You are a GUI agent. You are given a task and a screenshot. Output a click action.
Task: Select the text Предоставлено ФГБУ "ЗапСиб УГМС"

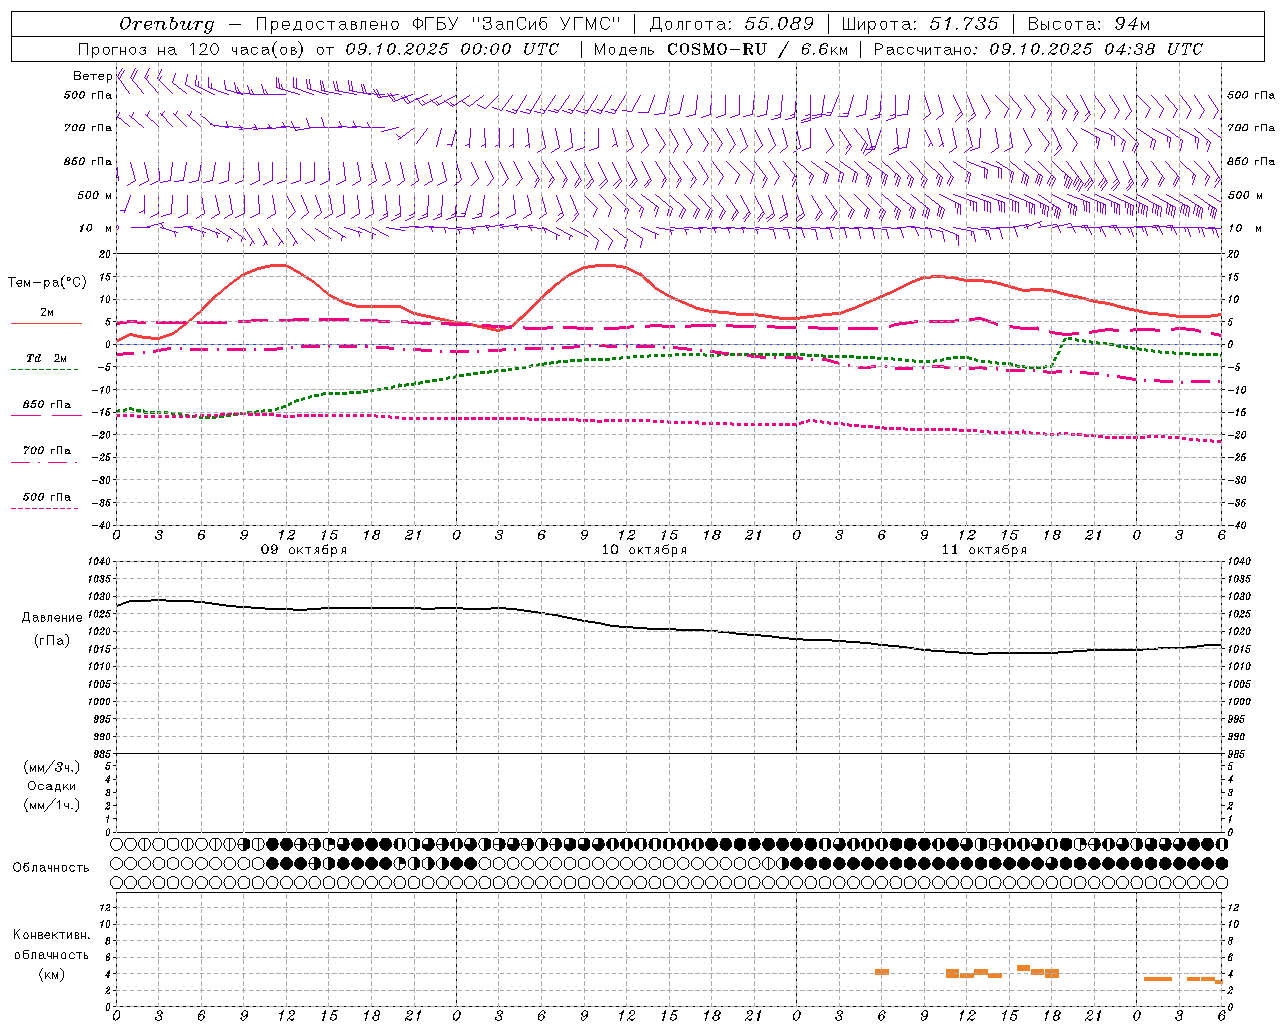(439, 24)
